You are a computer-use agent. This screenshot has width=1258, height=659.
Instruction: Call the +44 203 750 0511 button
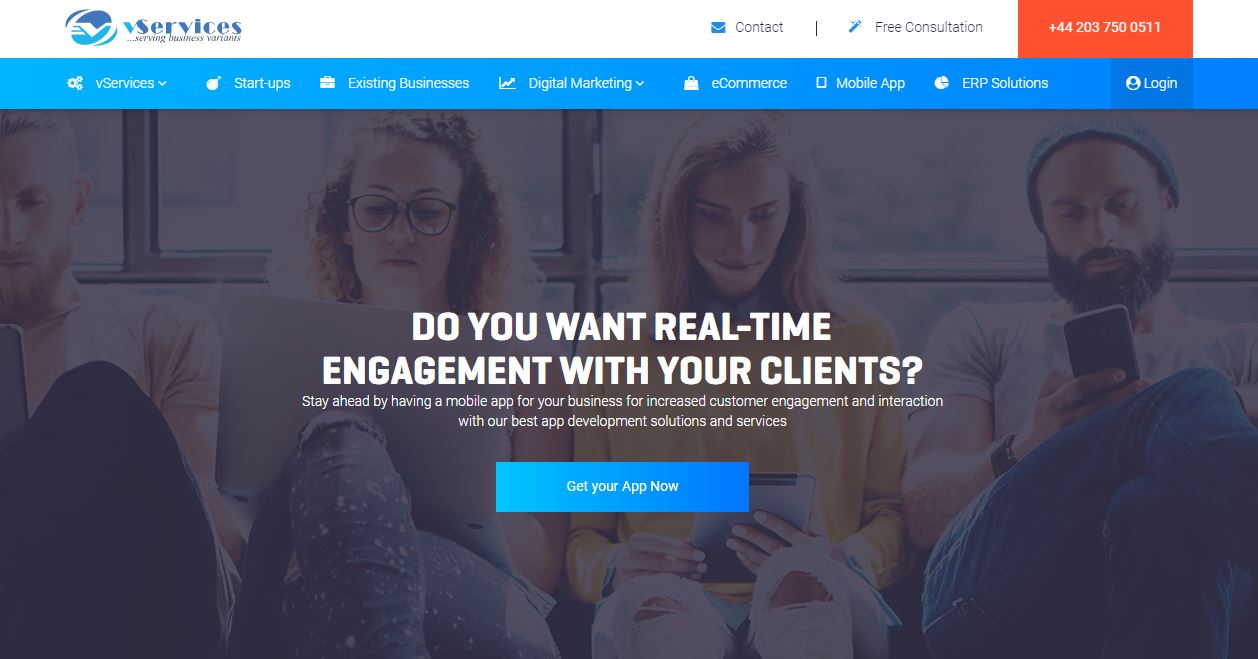click(x=1105, y=29)
